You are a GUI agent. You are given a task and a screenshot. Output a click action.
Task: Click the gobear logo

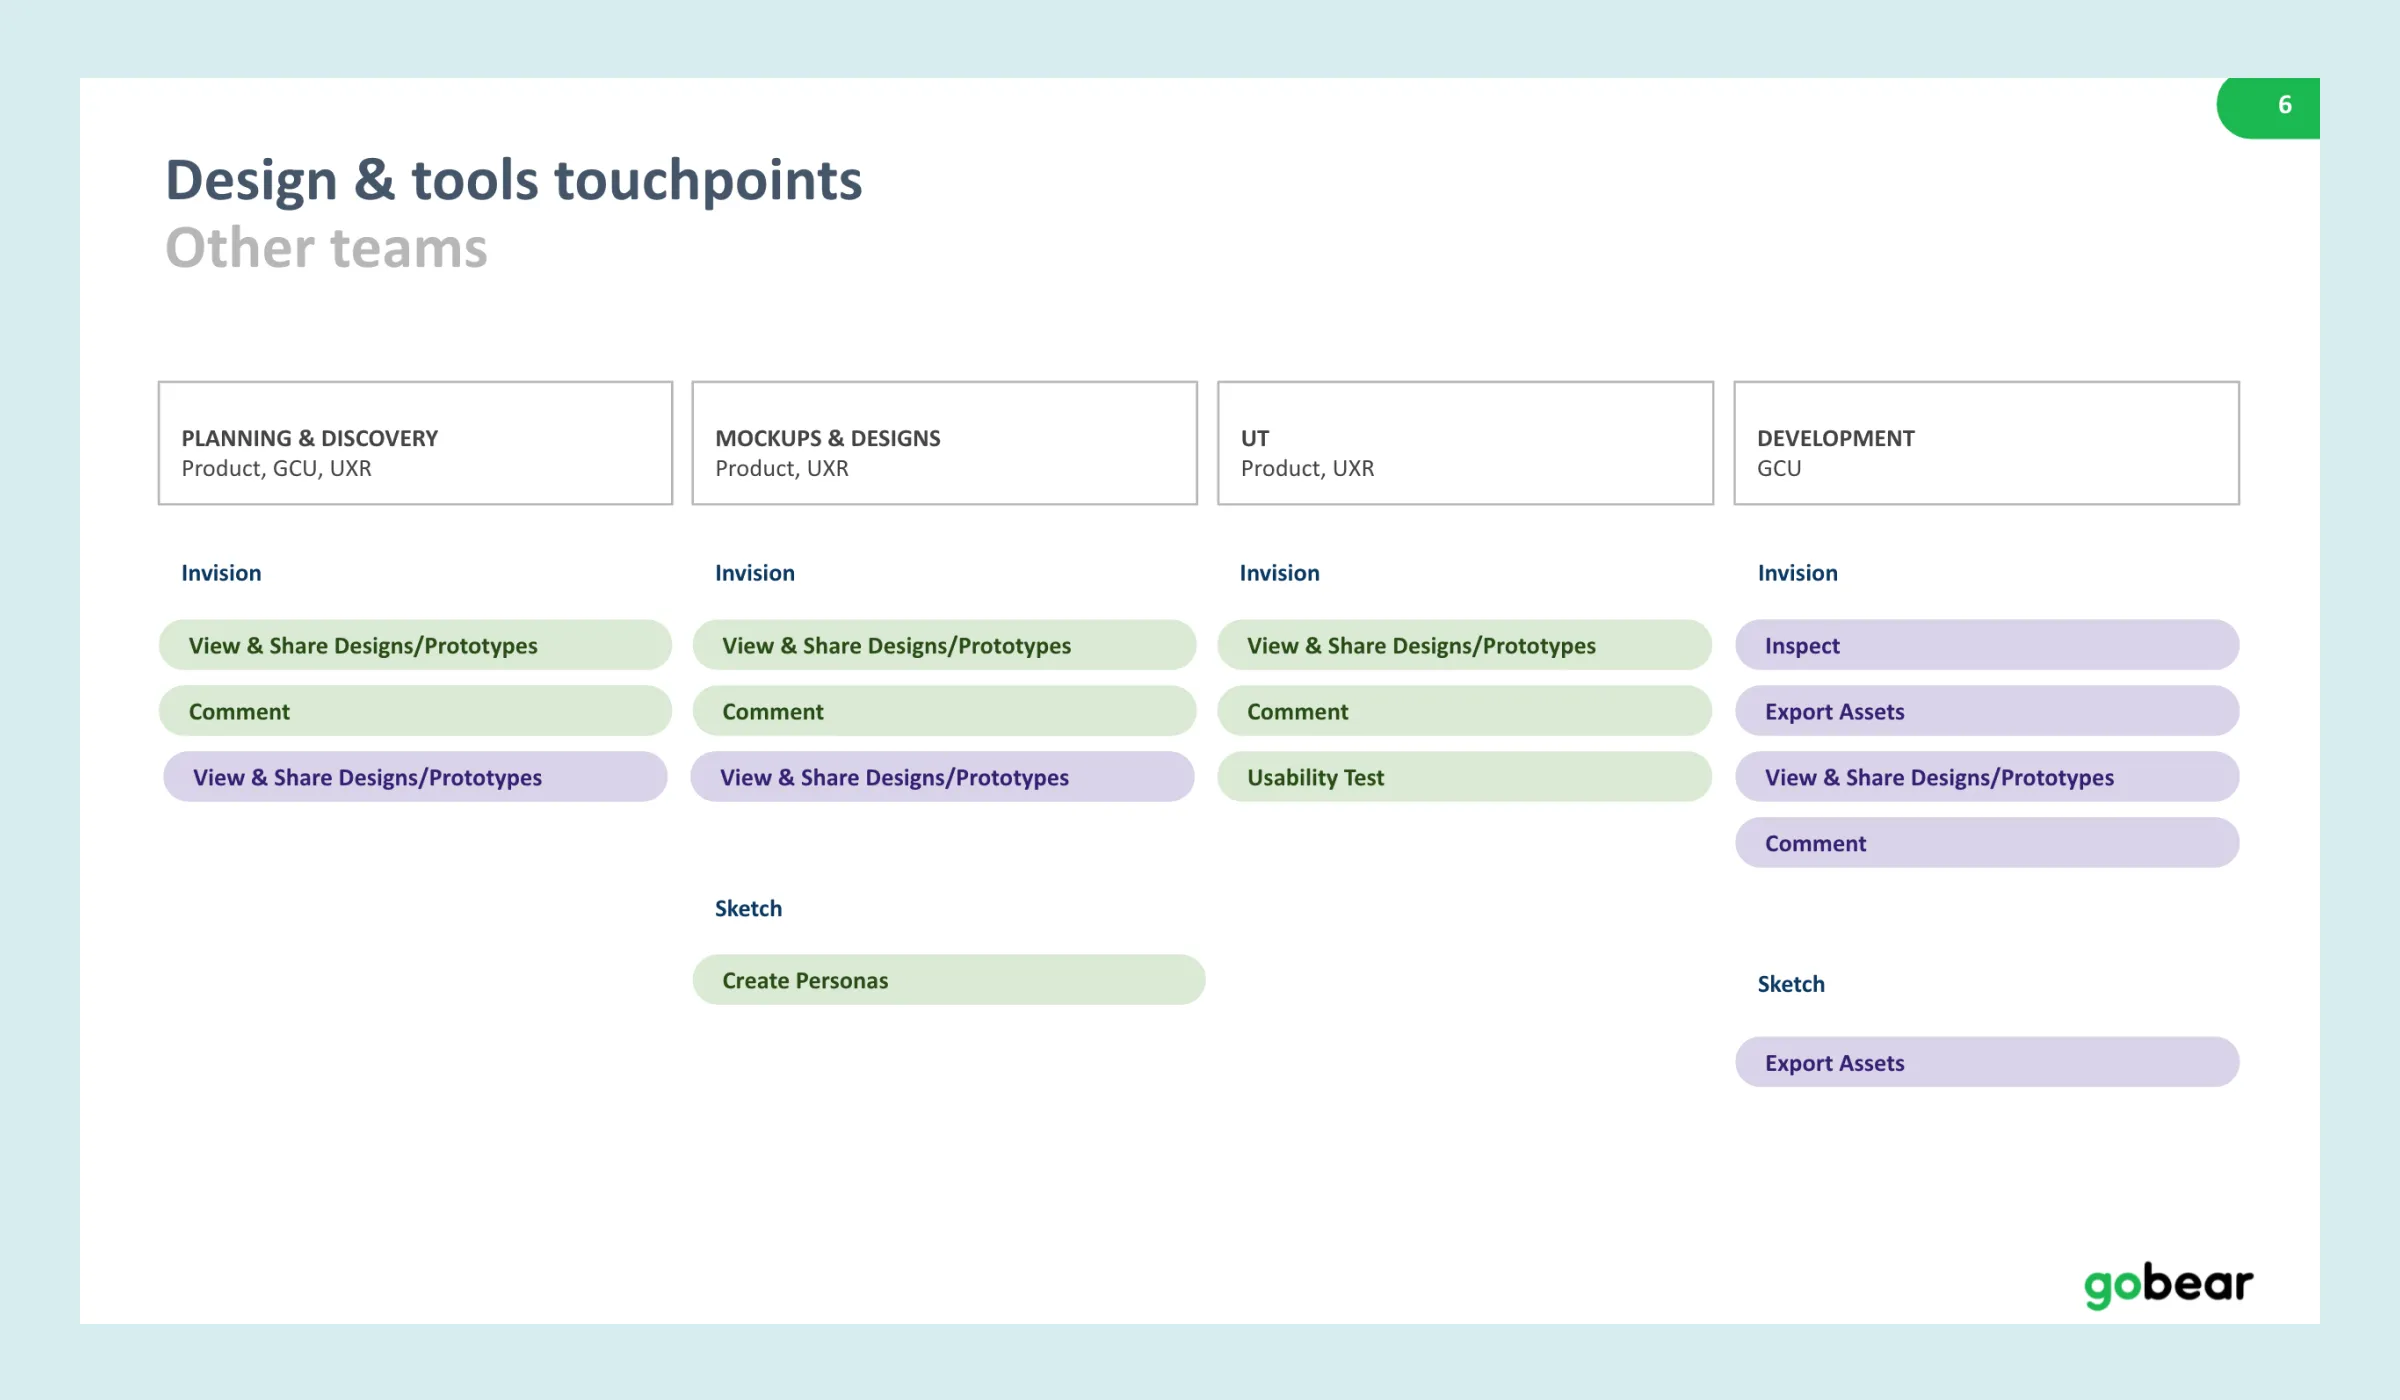click(x=2168, y=1285)
